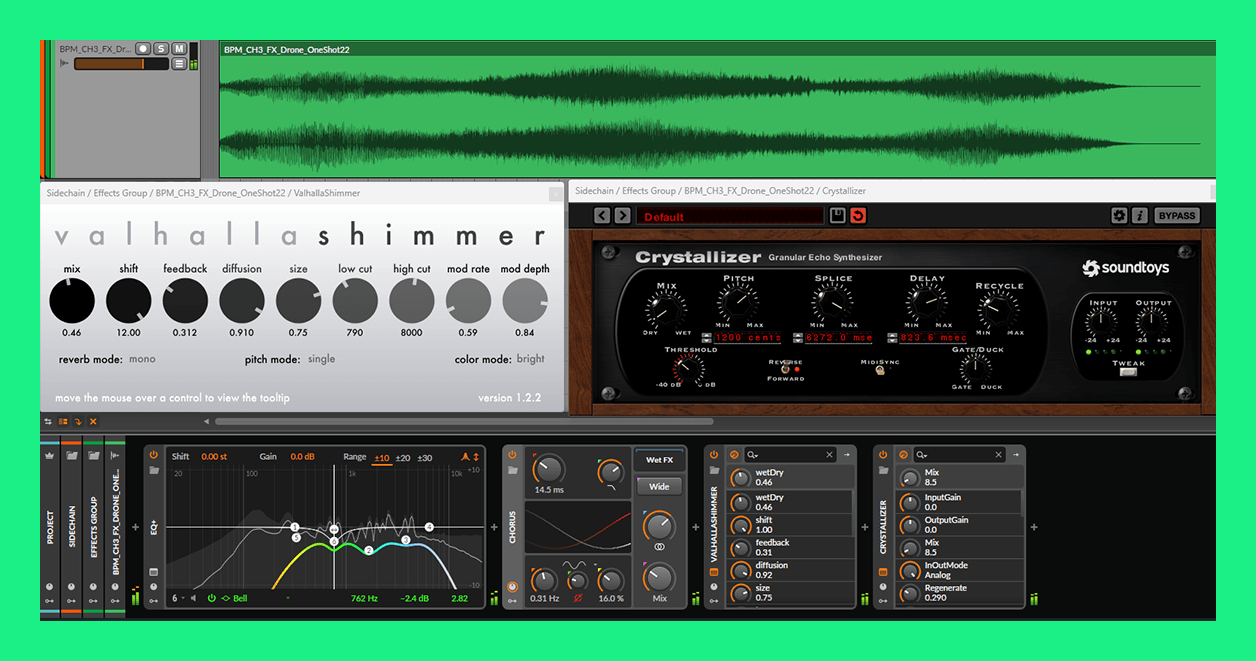Click the Crystallizer info icon
The image size is (1256, 661).
(x=1139, y=216)
